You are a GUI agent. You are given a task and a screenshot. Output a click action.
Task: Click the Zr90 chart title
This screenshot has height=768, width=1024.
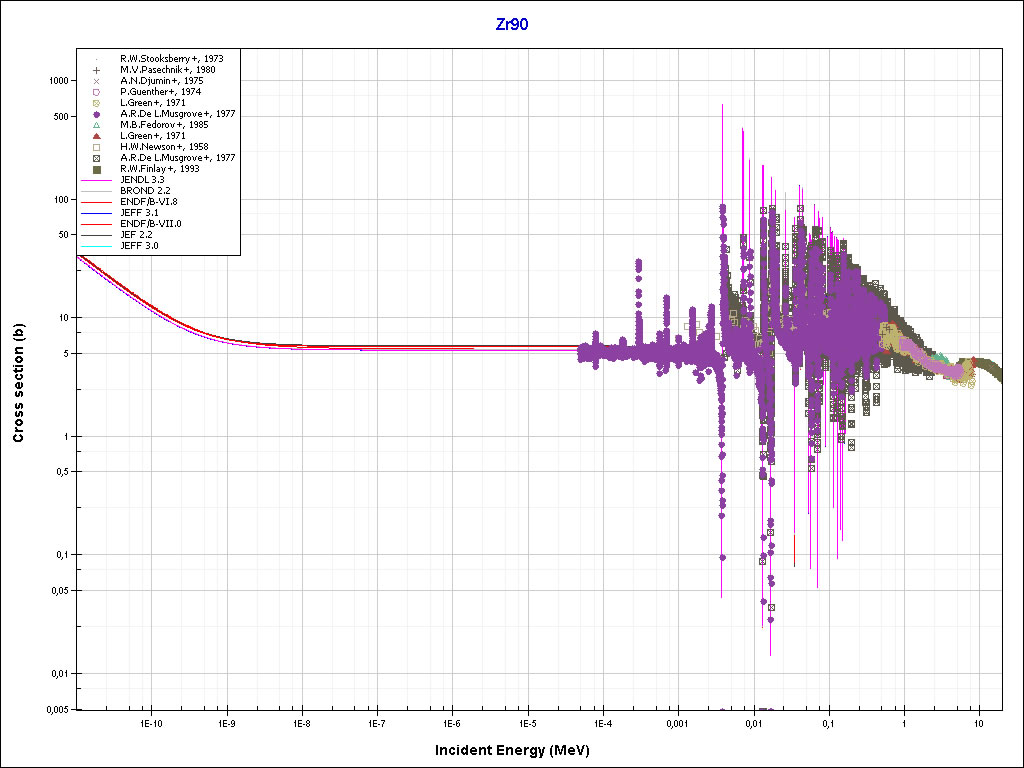pos(512,24)
